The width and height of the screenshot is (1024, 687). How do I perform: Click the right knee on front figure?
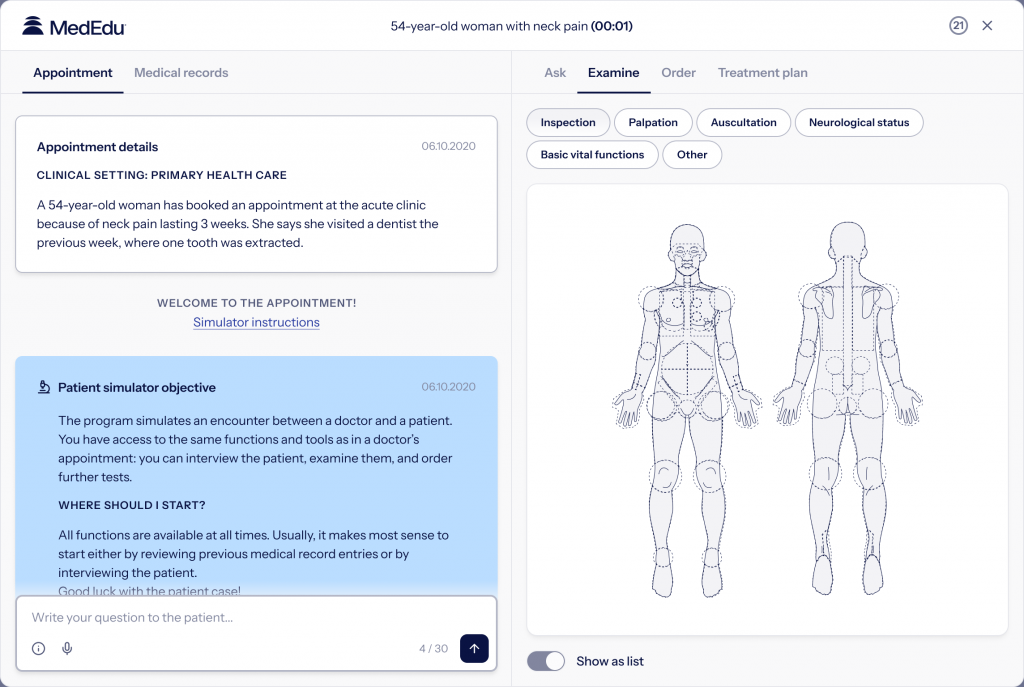click(665, 475)
